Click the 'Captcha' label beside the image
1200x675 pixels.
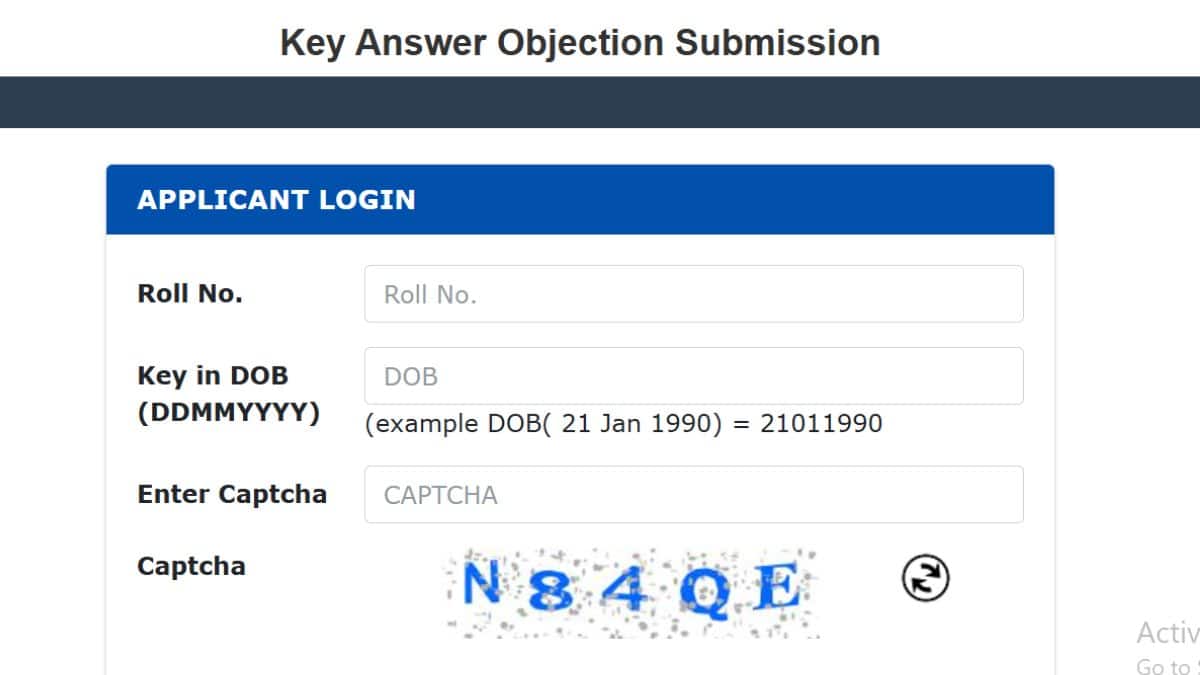coord(191,566)
